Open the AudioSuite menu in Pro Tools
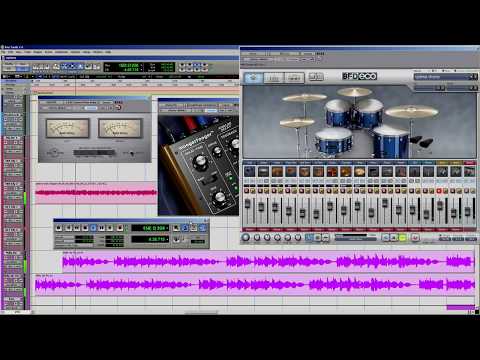This screenshot has height=360, width=480. pyautogui.click(x=61, y=52)
